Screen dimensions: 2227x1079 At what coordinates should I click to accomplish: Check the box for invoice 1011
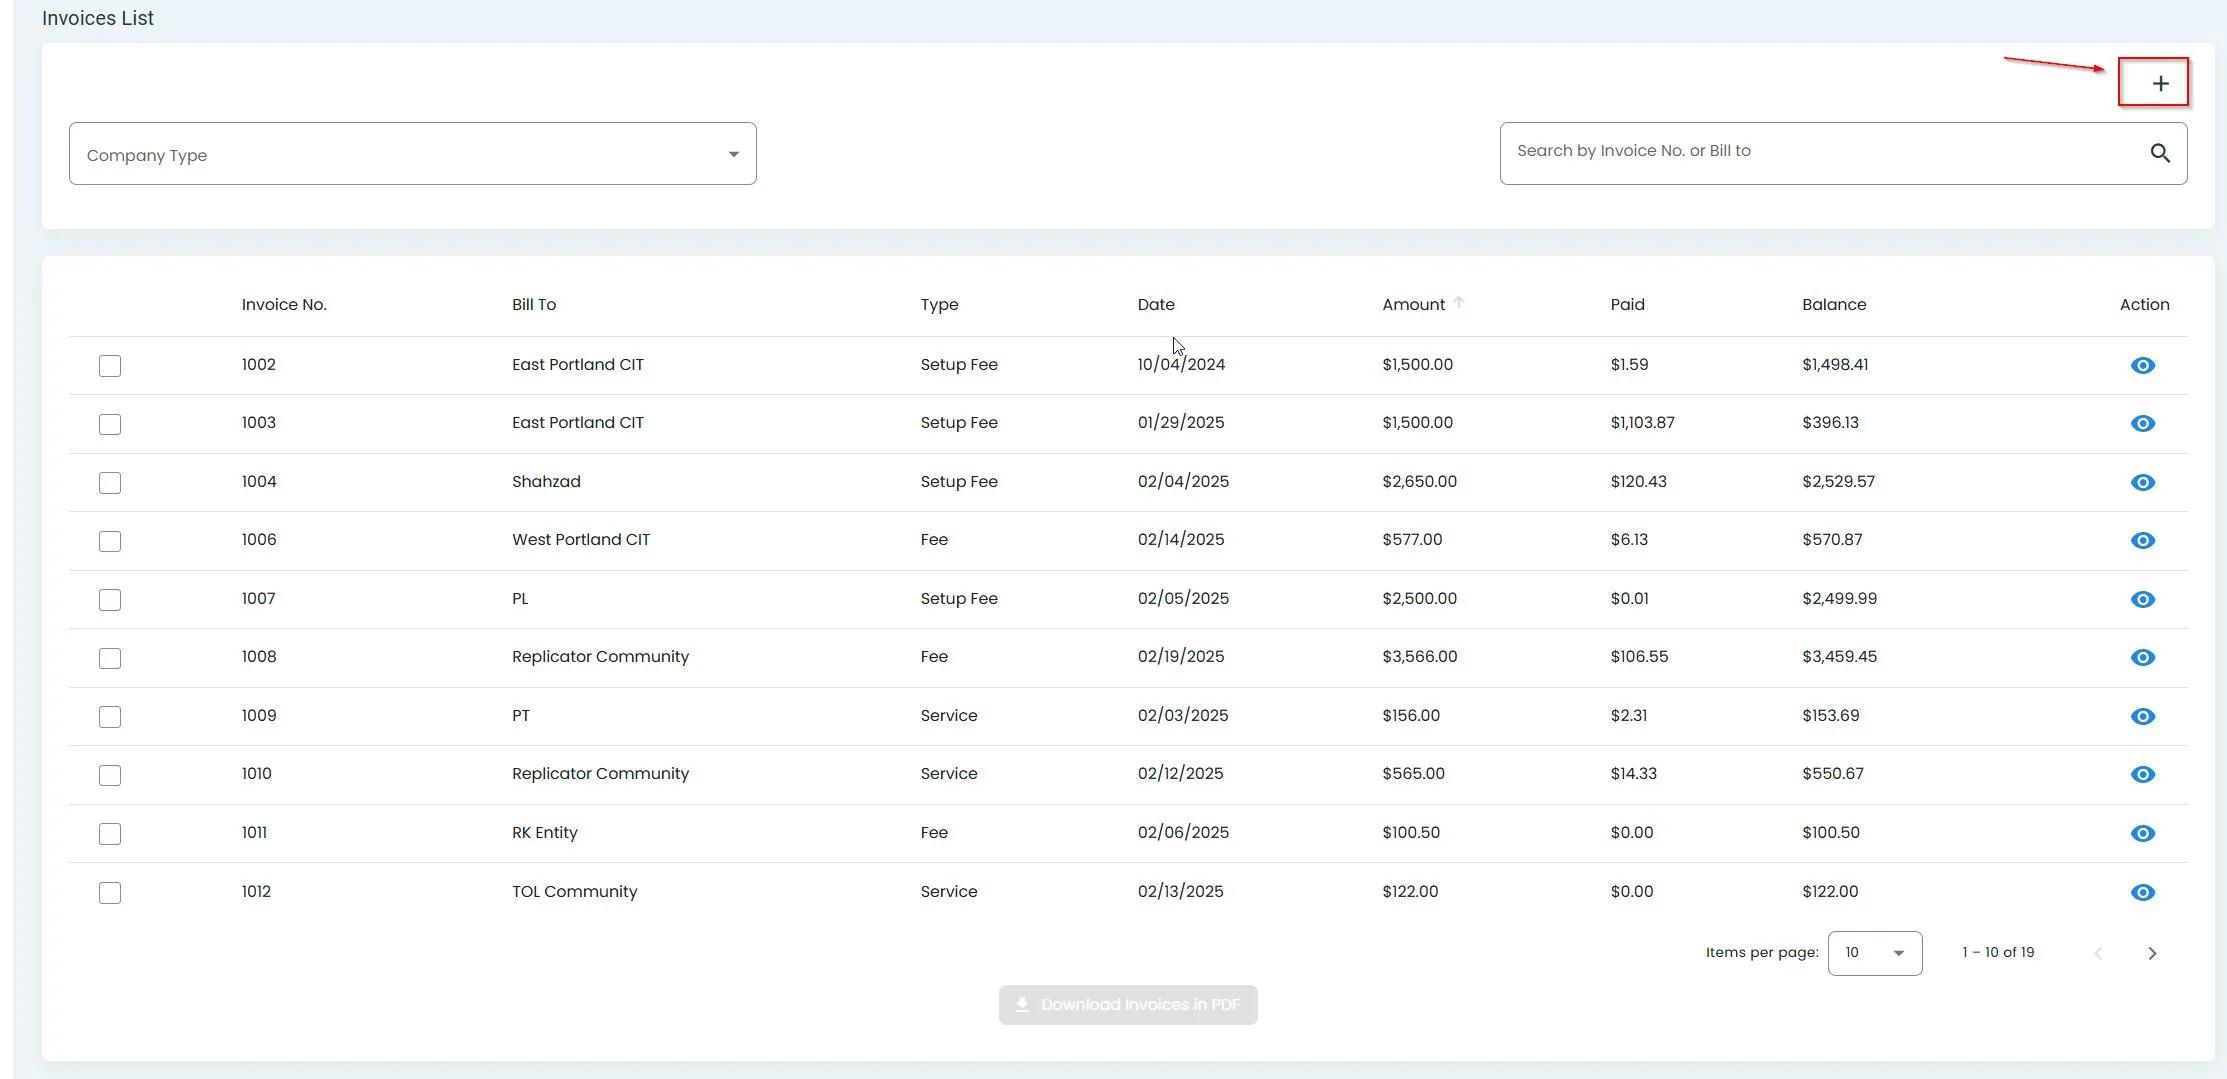[x=110, y=834]
